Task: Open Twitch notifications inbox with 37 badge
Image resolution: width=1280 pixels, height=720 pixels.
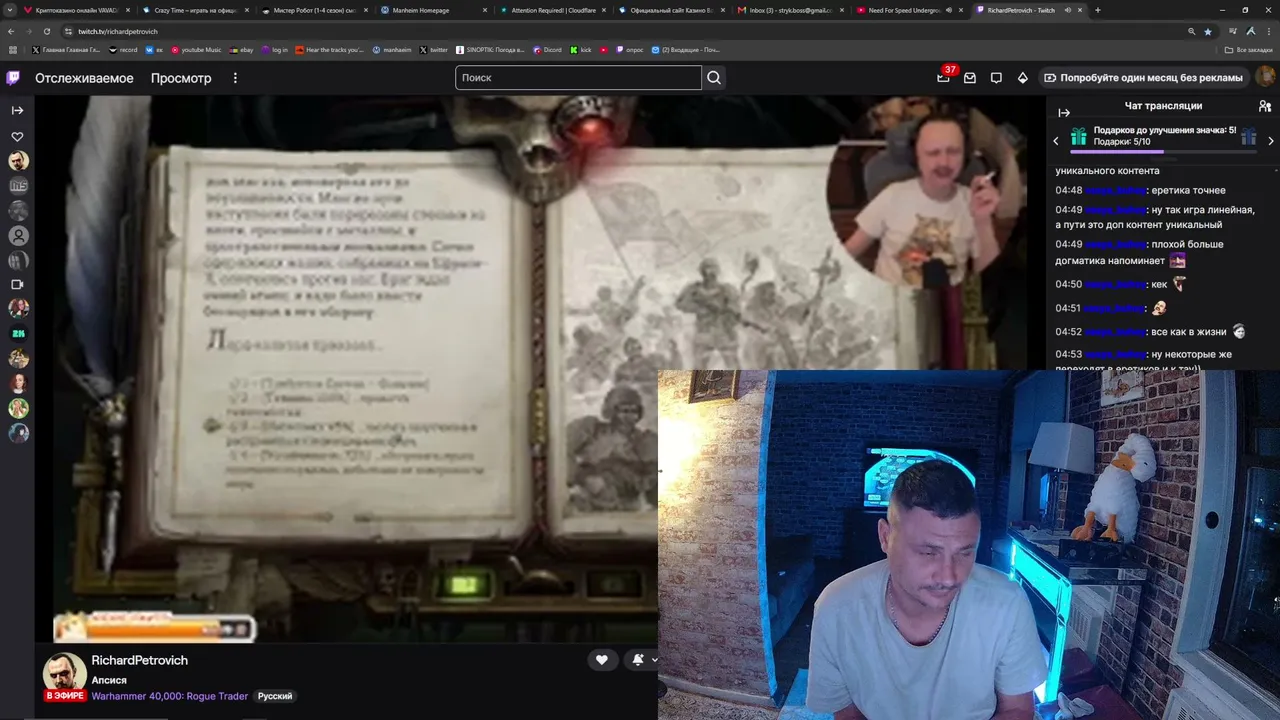Action: tap(943, 77)
